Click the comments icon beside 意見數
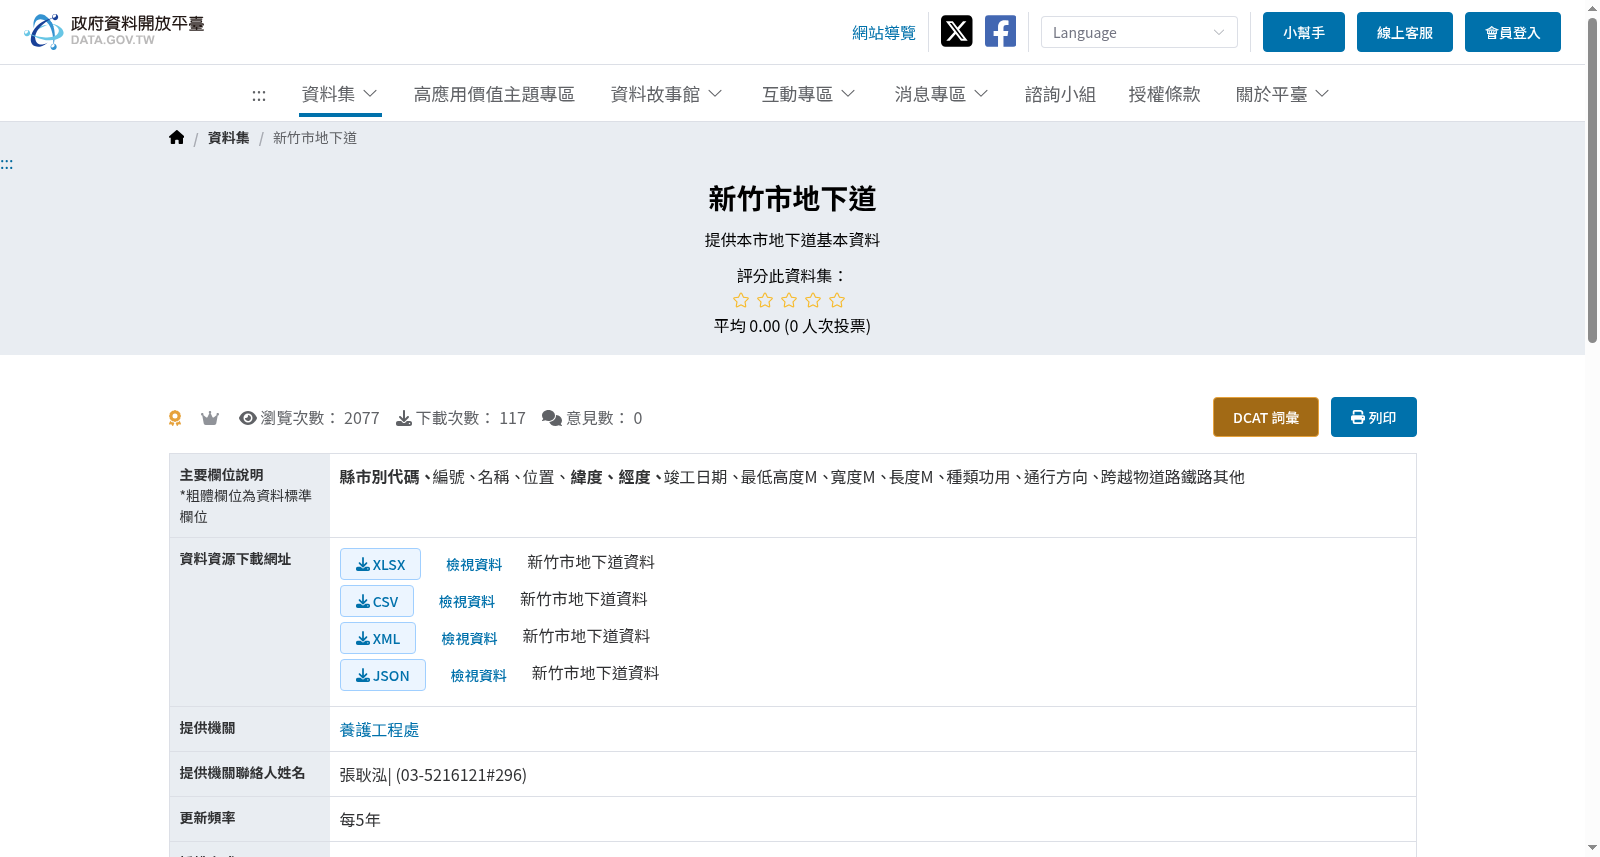Image resolution: width=1600 pixels, height=857 pixels. (552, 418)
